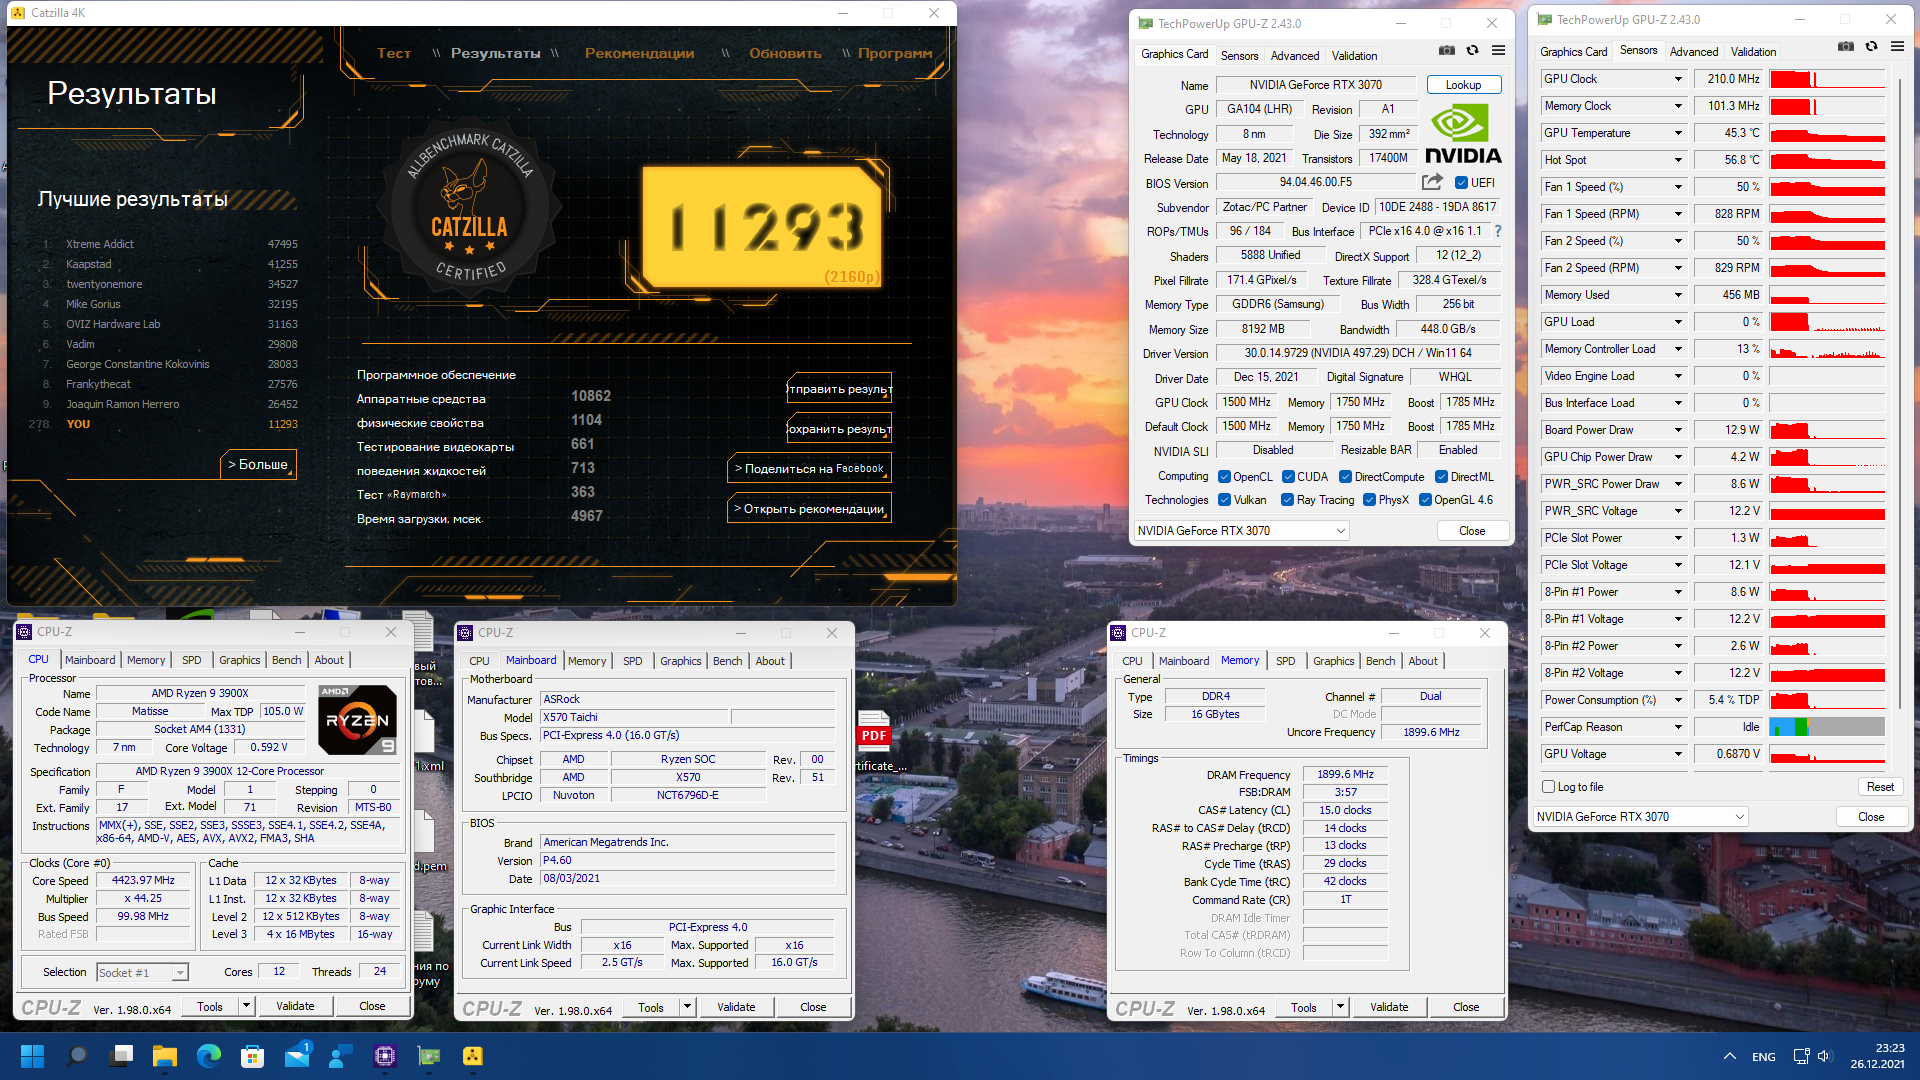Viewport: 1920px width, 1080px height.
Task: Click the Lookup button
Action: click(1463, 85)
